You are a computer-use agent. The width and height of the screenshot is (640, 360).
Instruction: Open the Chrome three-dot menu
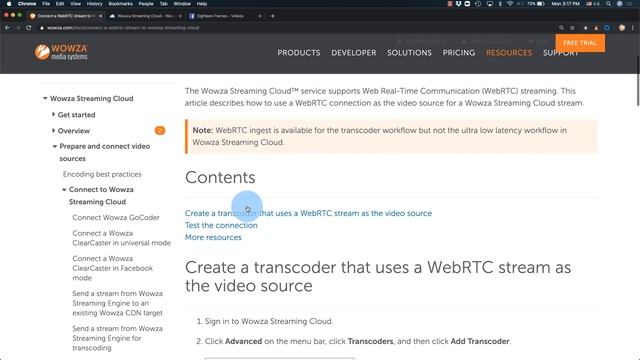coord(633,28)
